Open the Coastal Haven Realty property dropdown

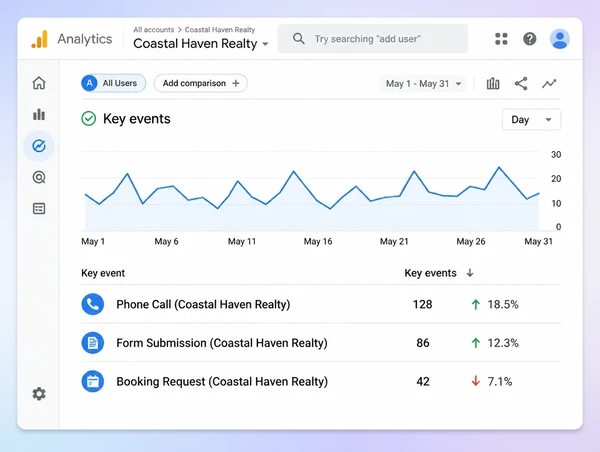coord(201,44)
